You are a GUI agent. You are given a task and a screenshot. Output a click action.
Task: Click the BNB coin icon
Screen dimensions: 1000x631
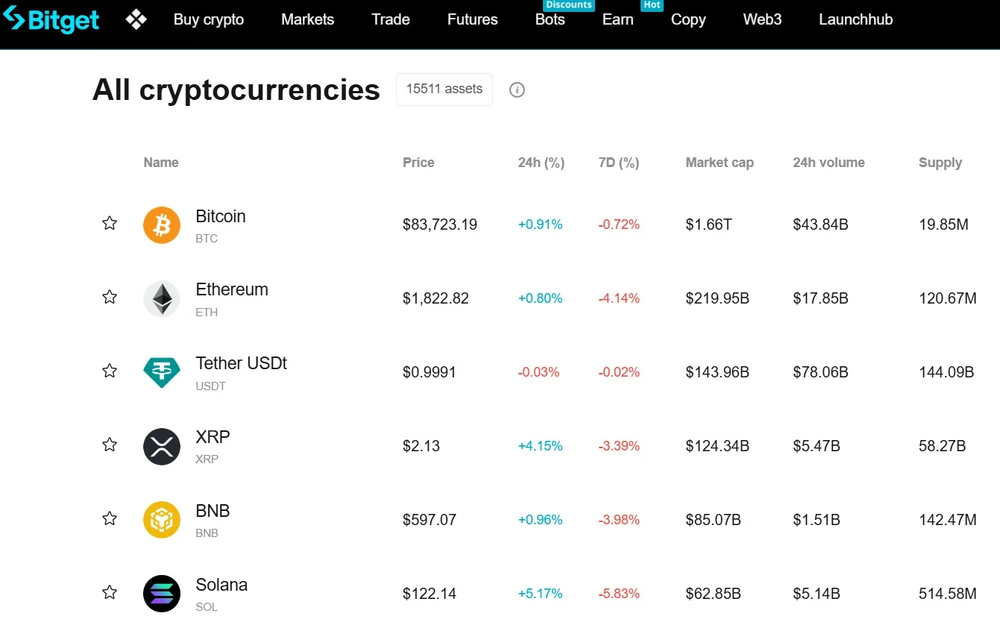coord(162,520)
